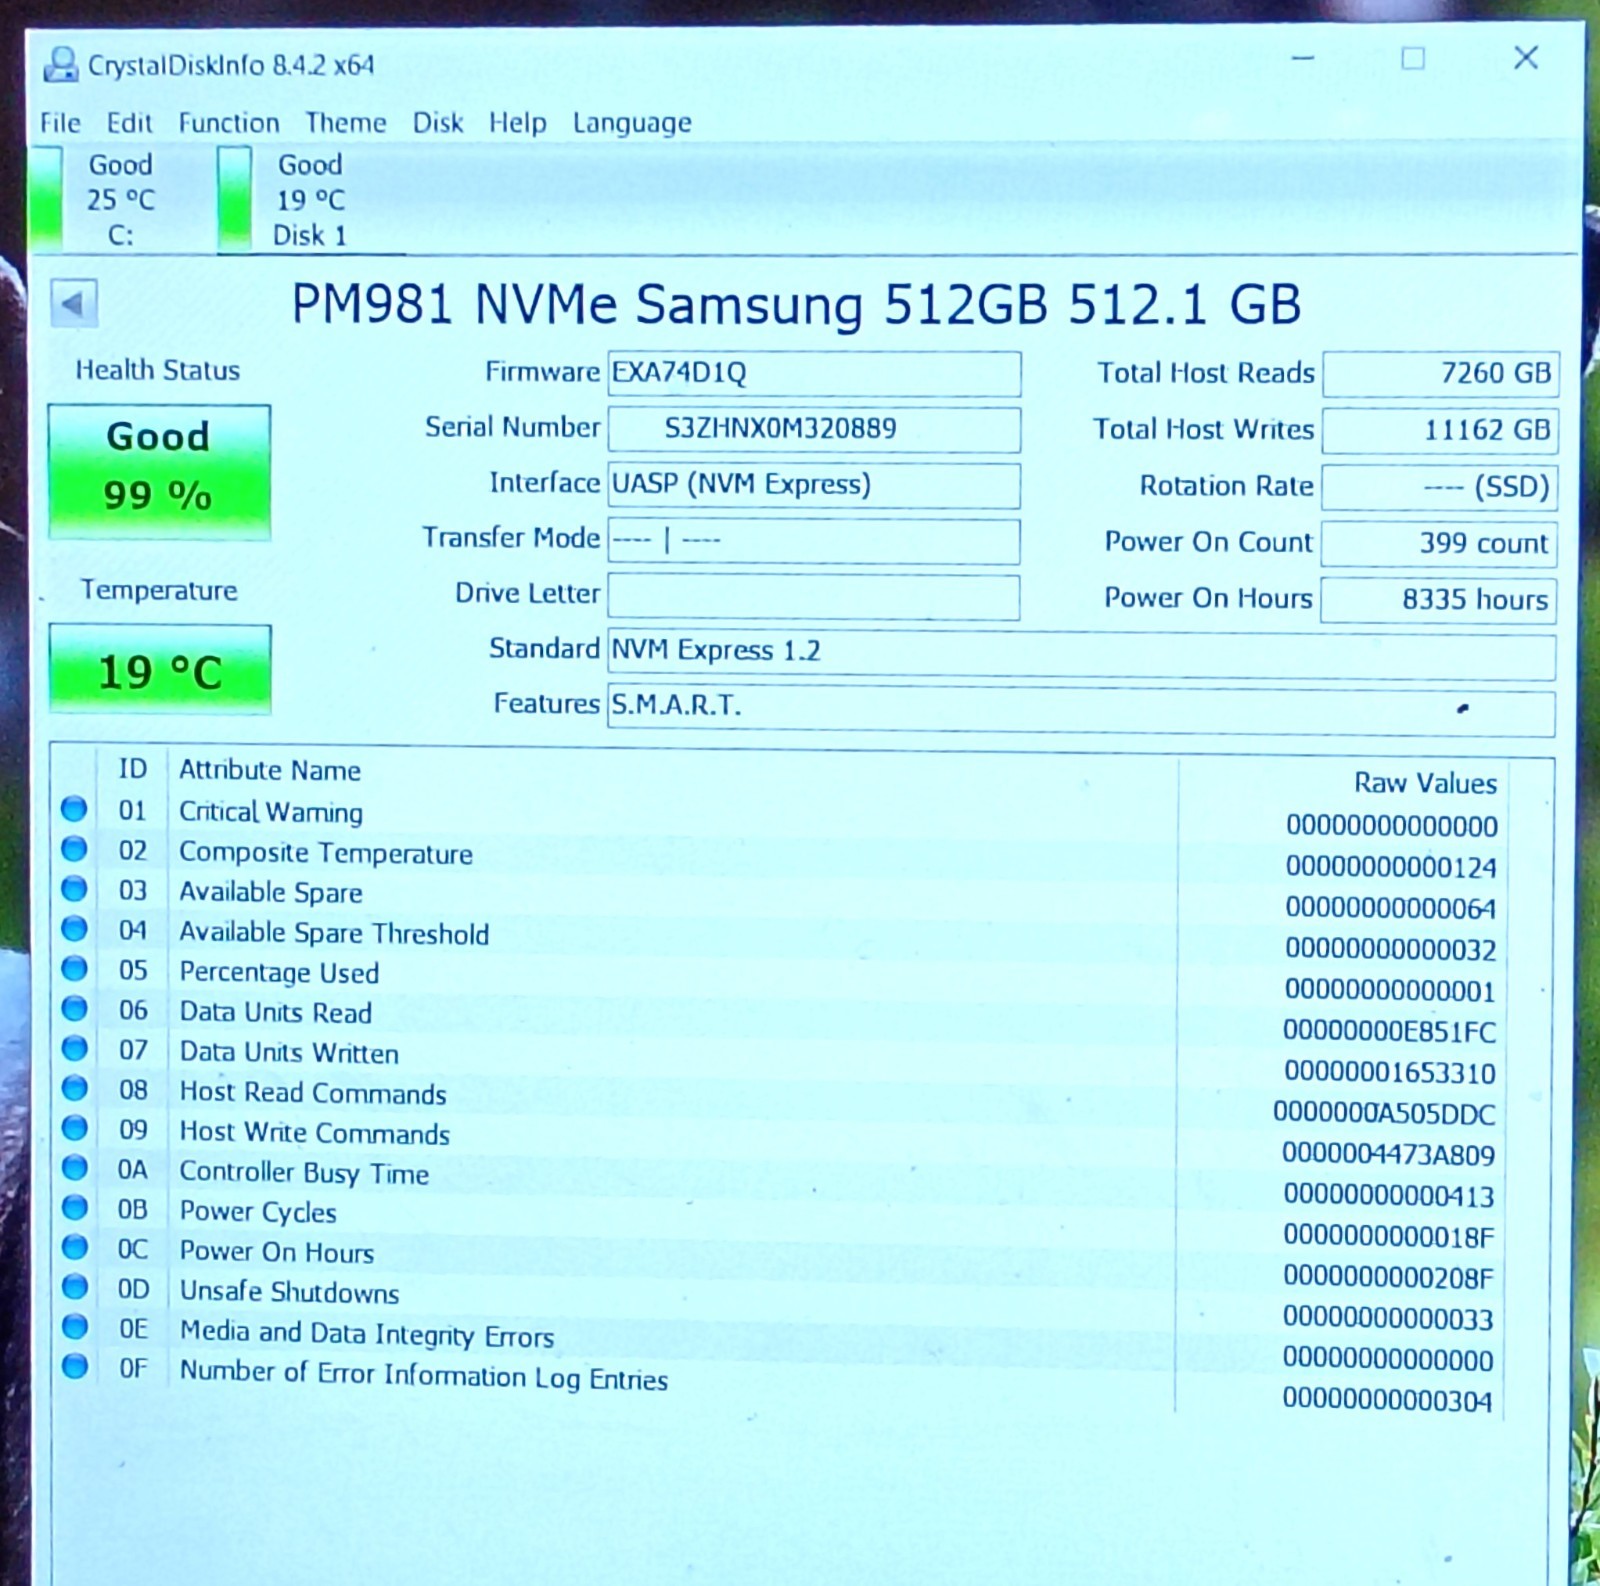Click status circle for Critical Warning

[74, 809]
